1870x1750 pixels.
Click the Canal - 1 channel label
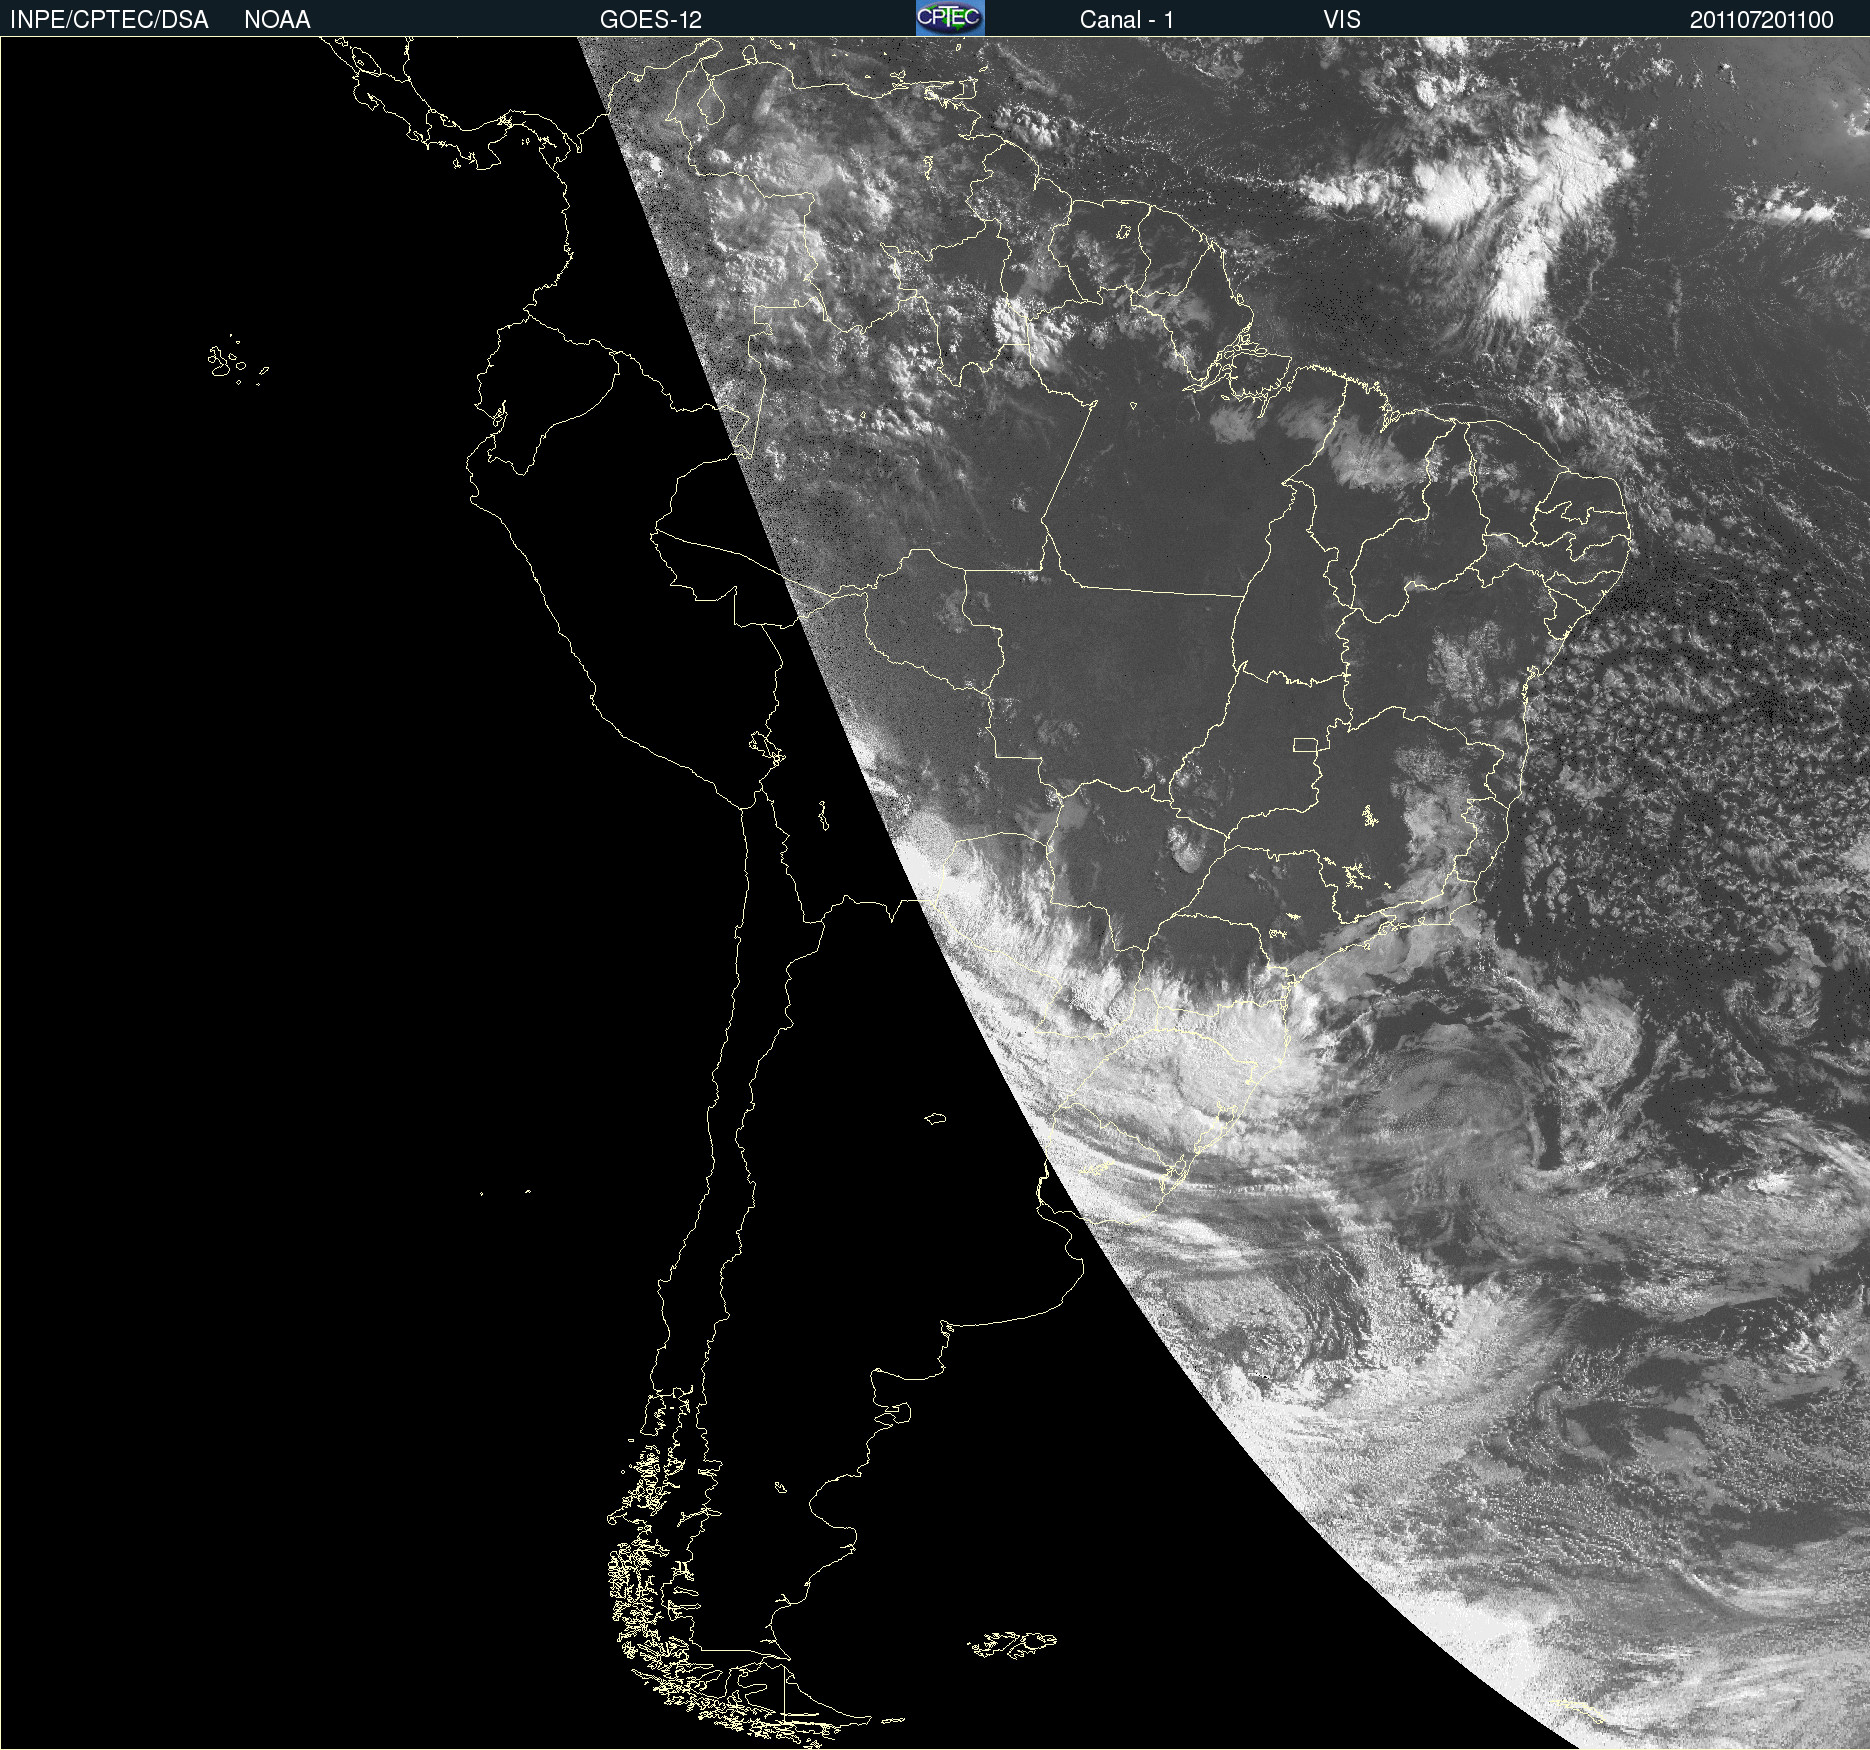(1127, 20)
